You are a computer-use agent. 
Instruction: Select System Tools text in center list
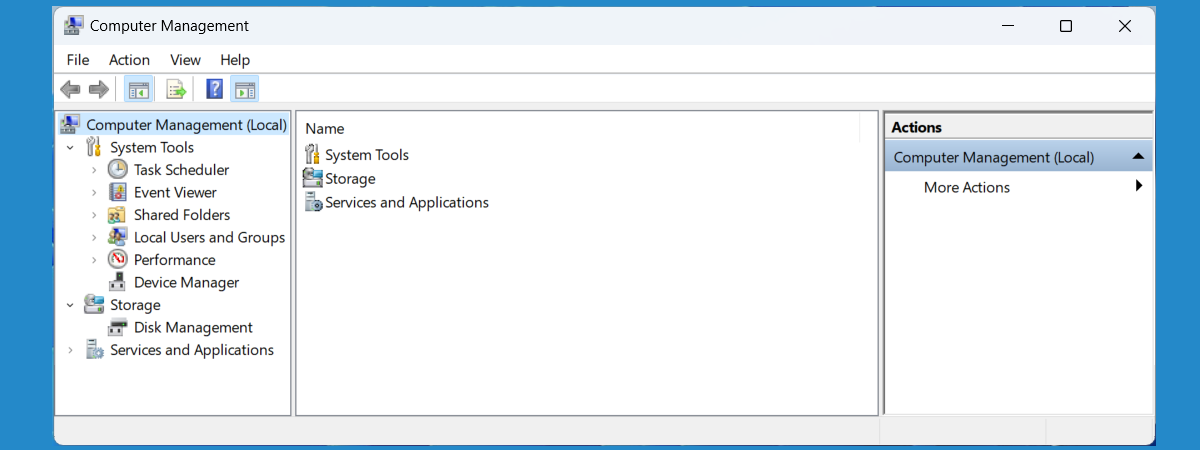(367, 155)
